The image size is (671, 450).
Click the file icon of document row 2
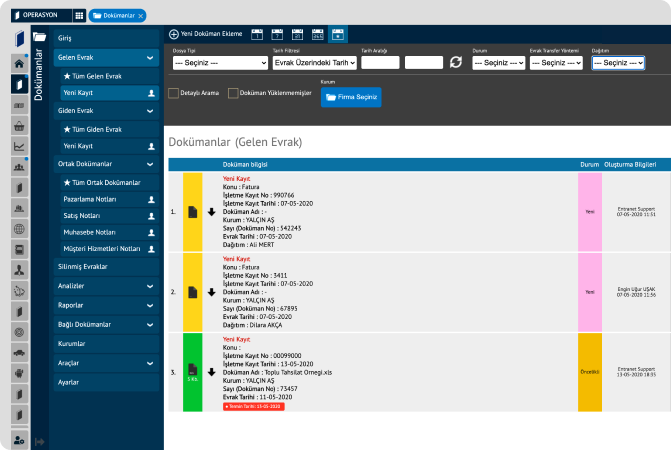(193, 292)
